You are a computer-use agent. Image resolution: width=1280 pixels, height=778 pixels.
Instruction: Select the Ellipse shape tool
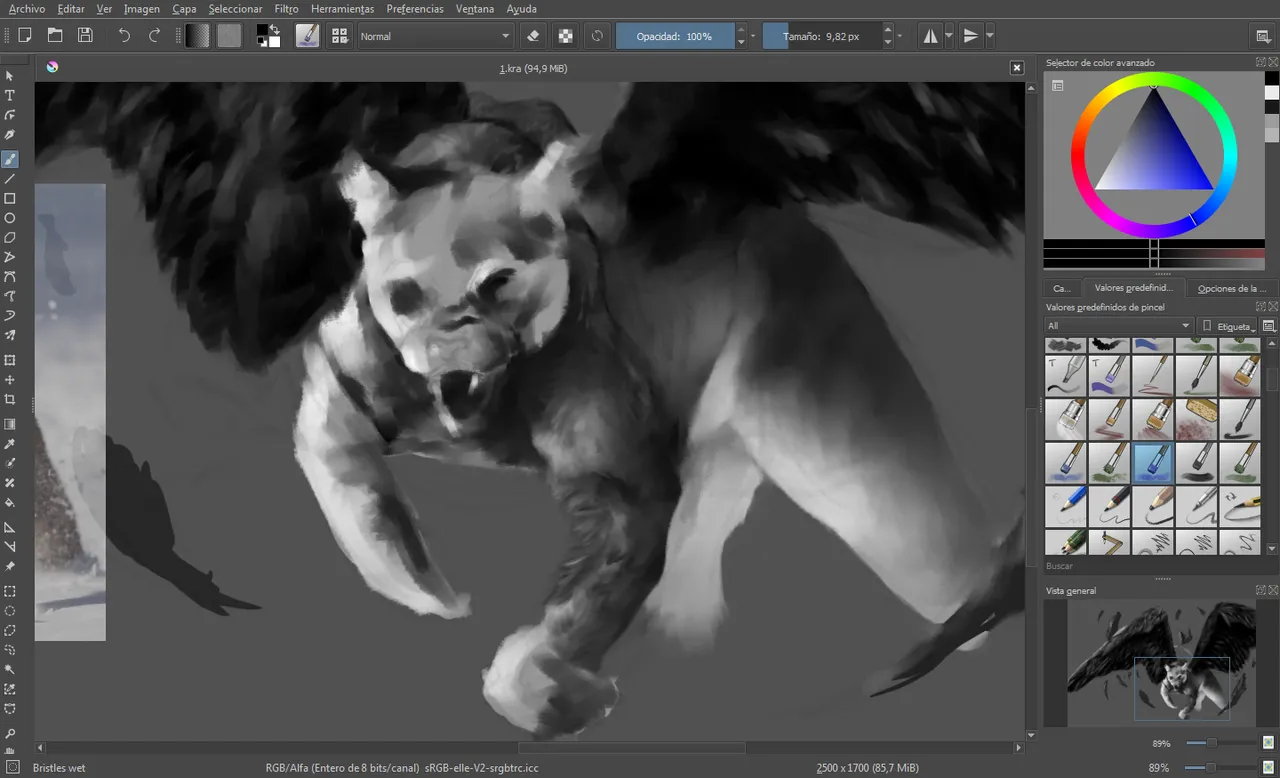[10, 218]
